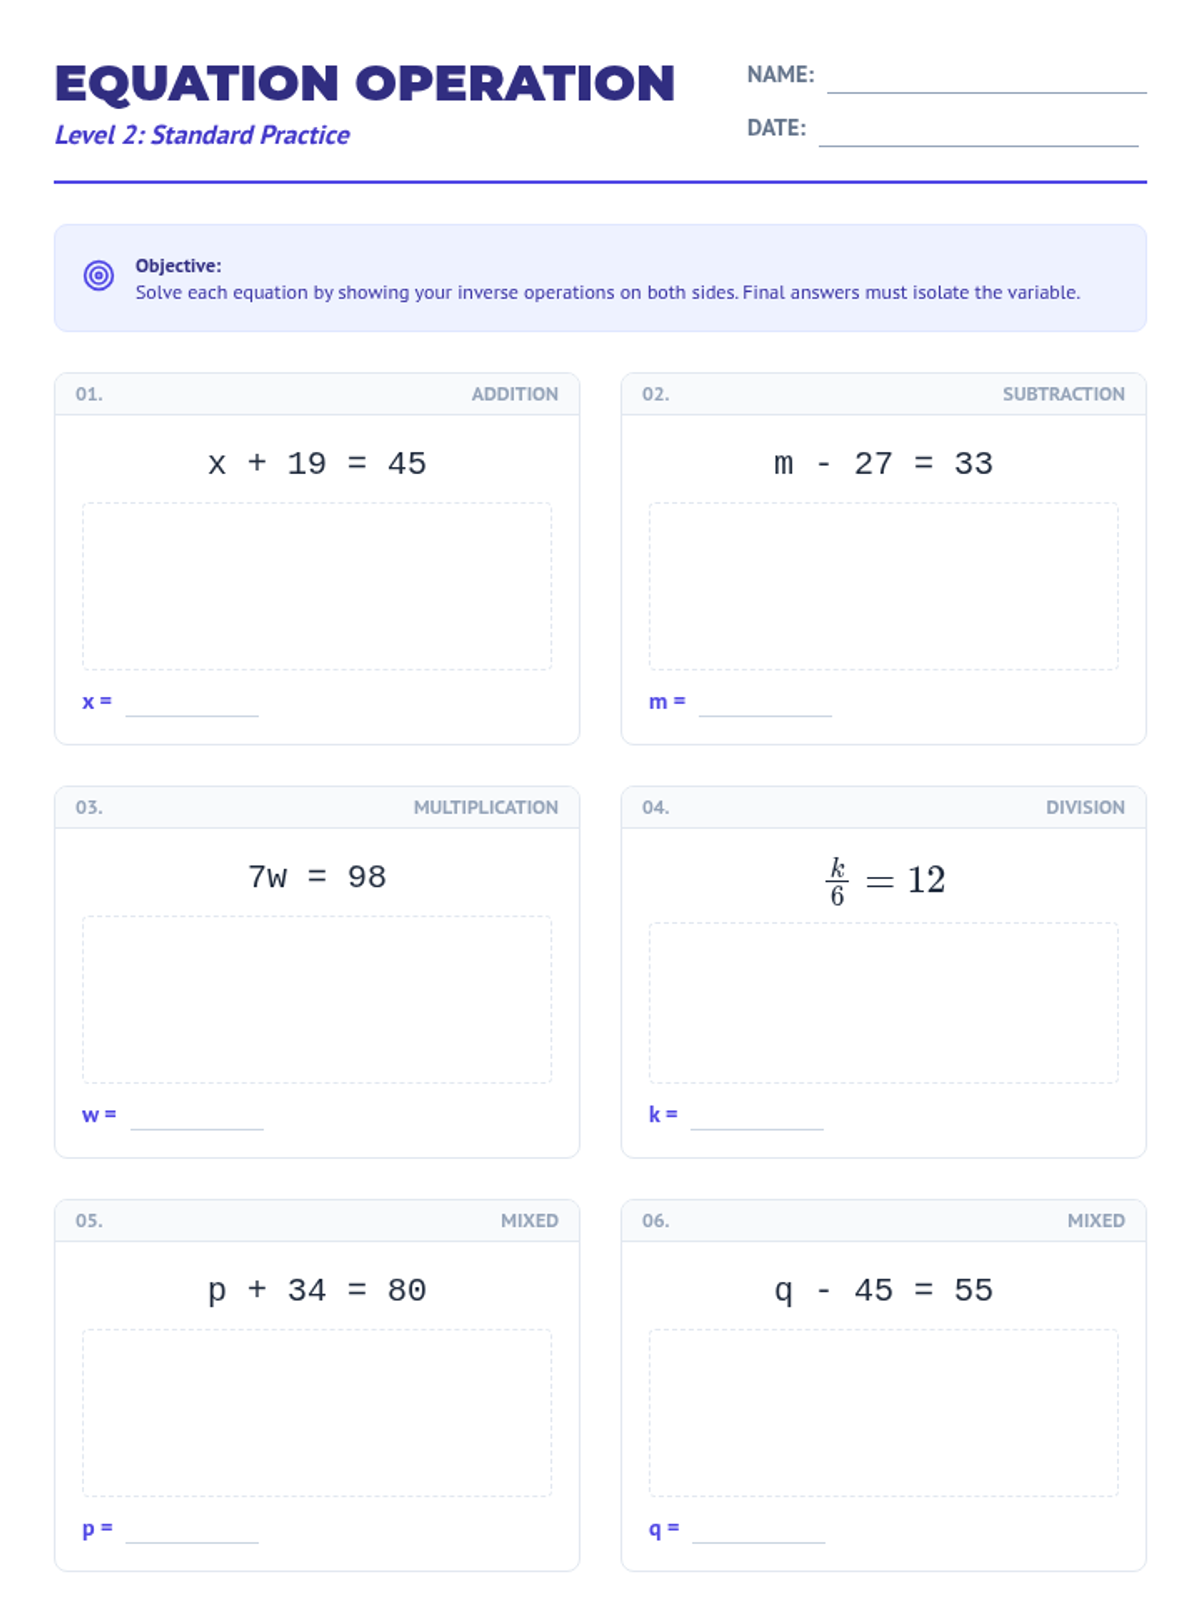Click the work box under m - 27 = 33
Viewport: 1200px width, 1600px height.
(883, 586)
